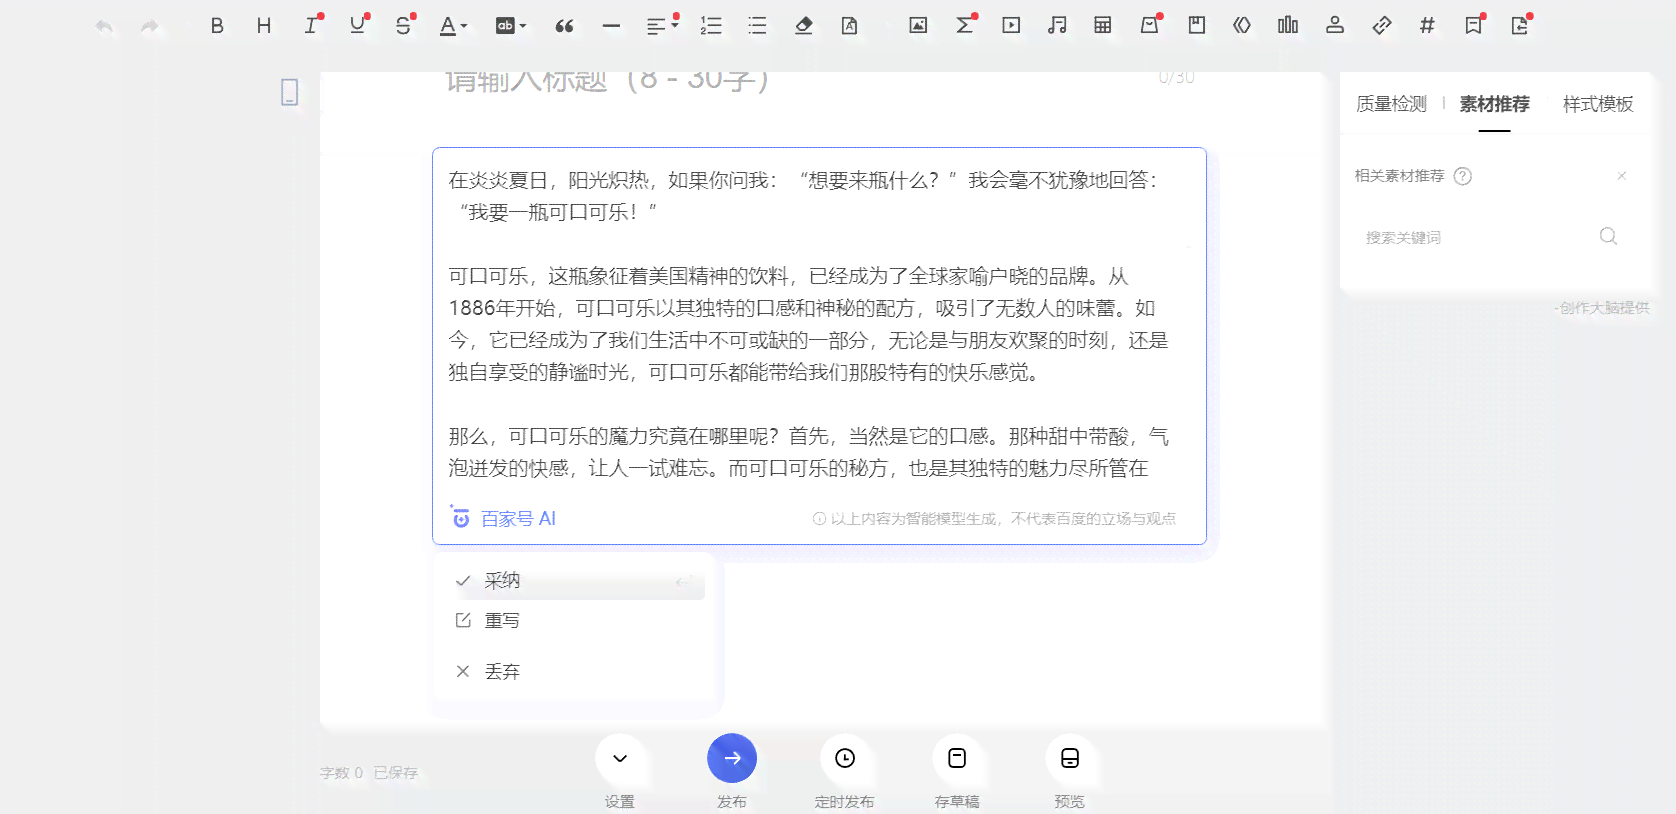Click the magnifier search icon
The image size is (1676, 814).
1608,236
